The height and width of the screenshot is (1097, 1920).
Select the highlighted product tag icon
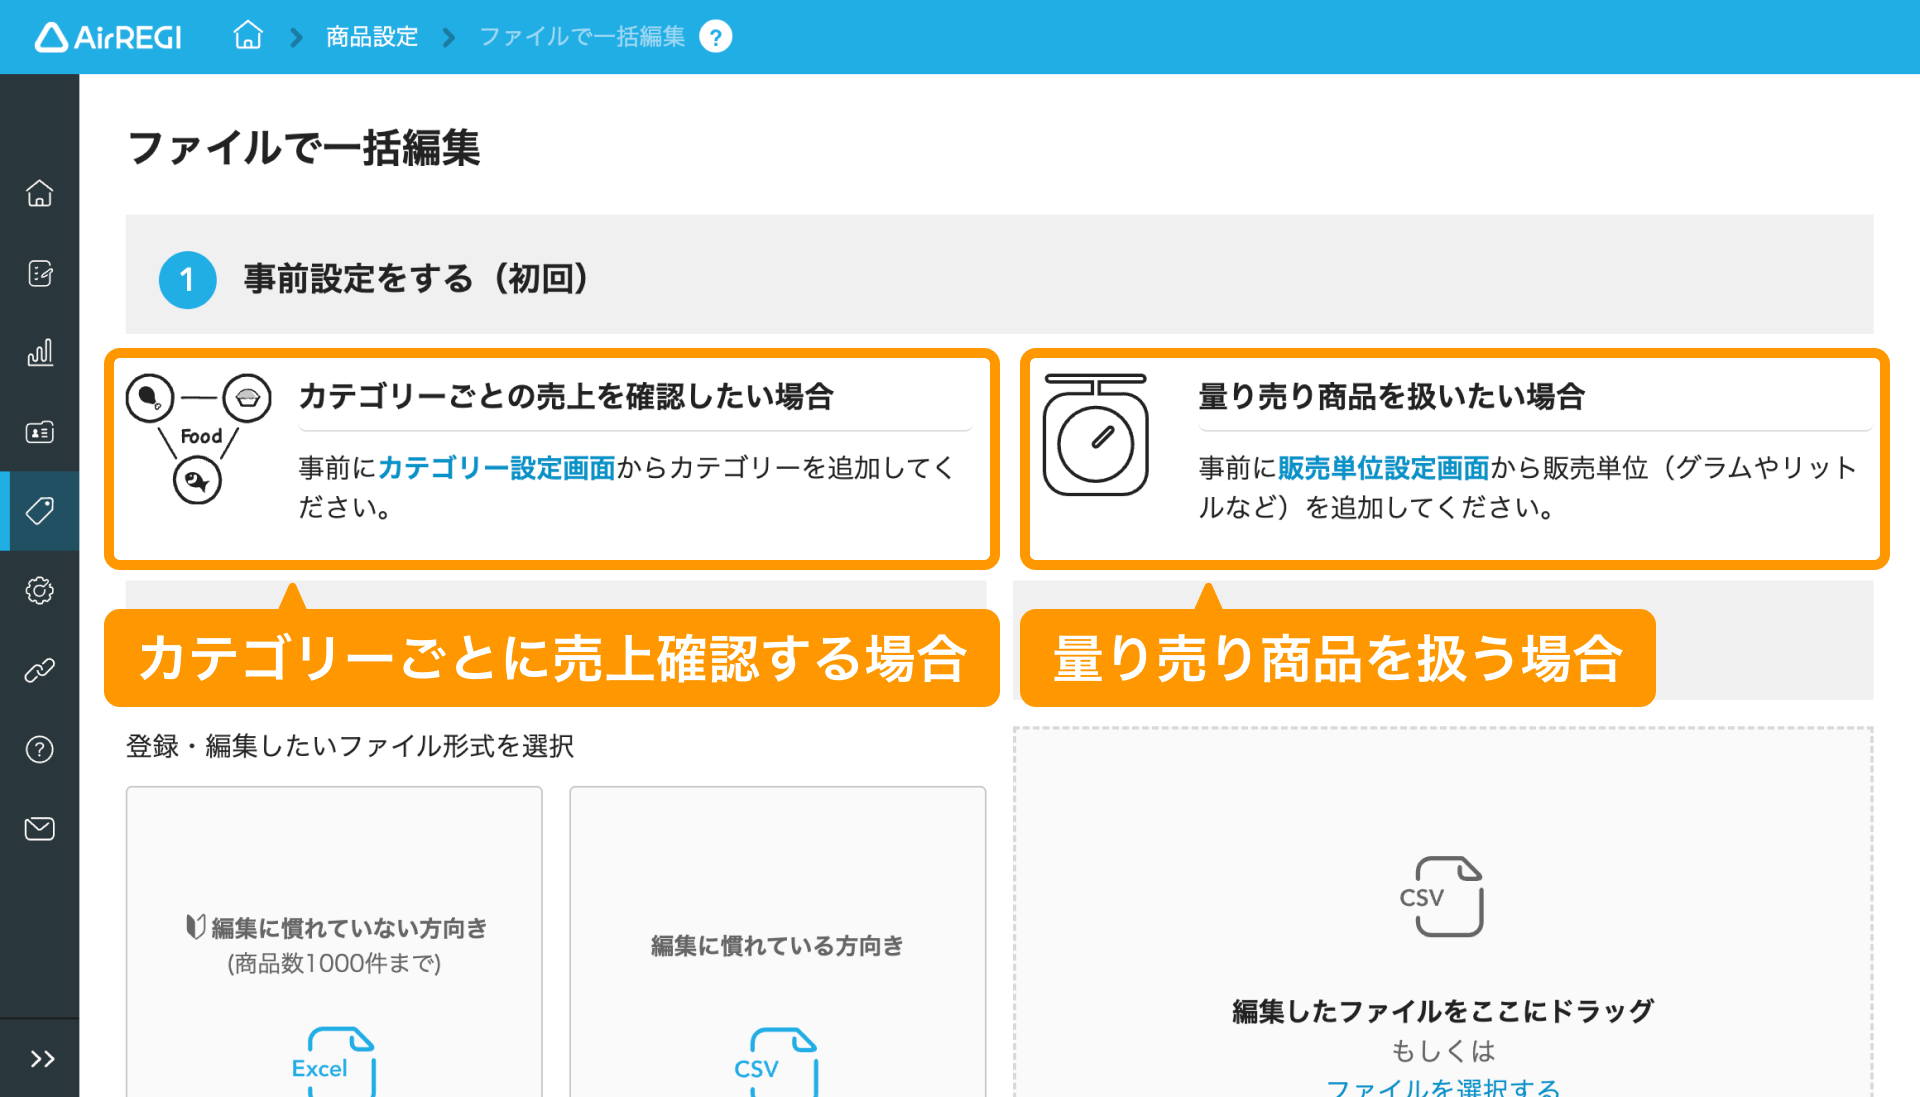point(39,511)
